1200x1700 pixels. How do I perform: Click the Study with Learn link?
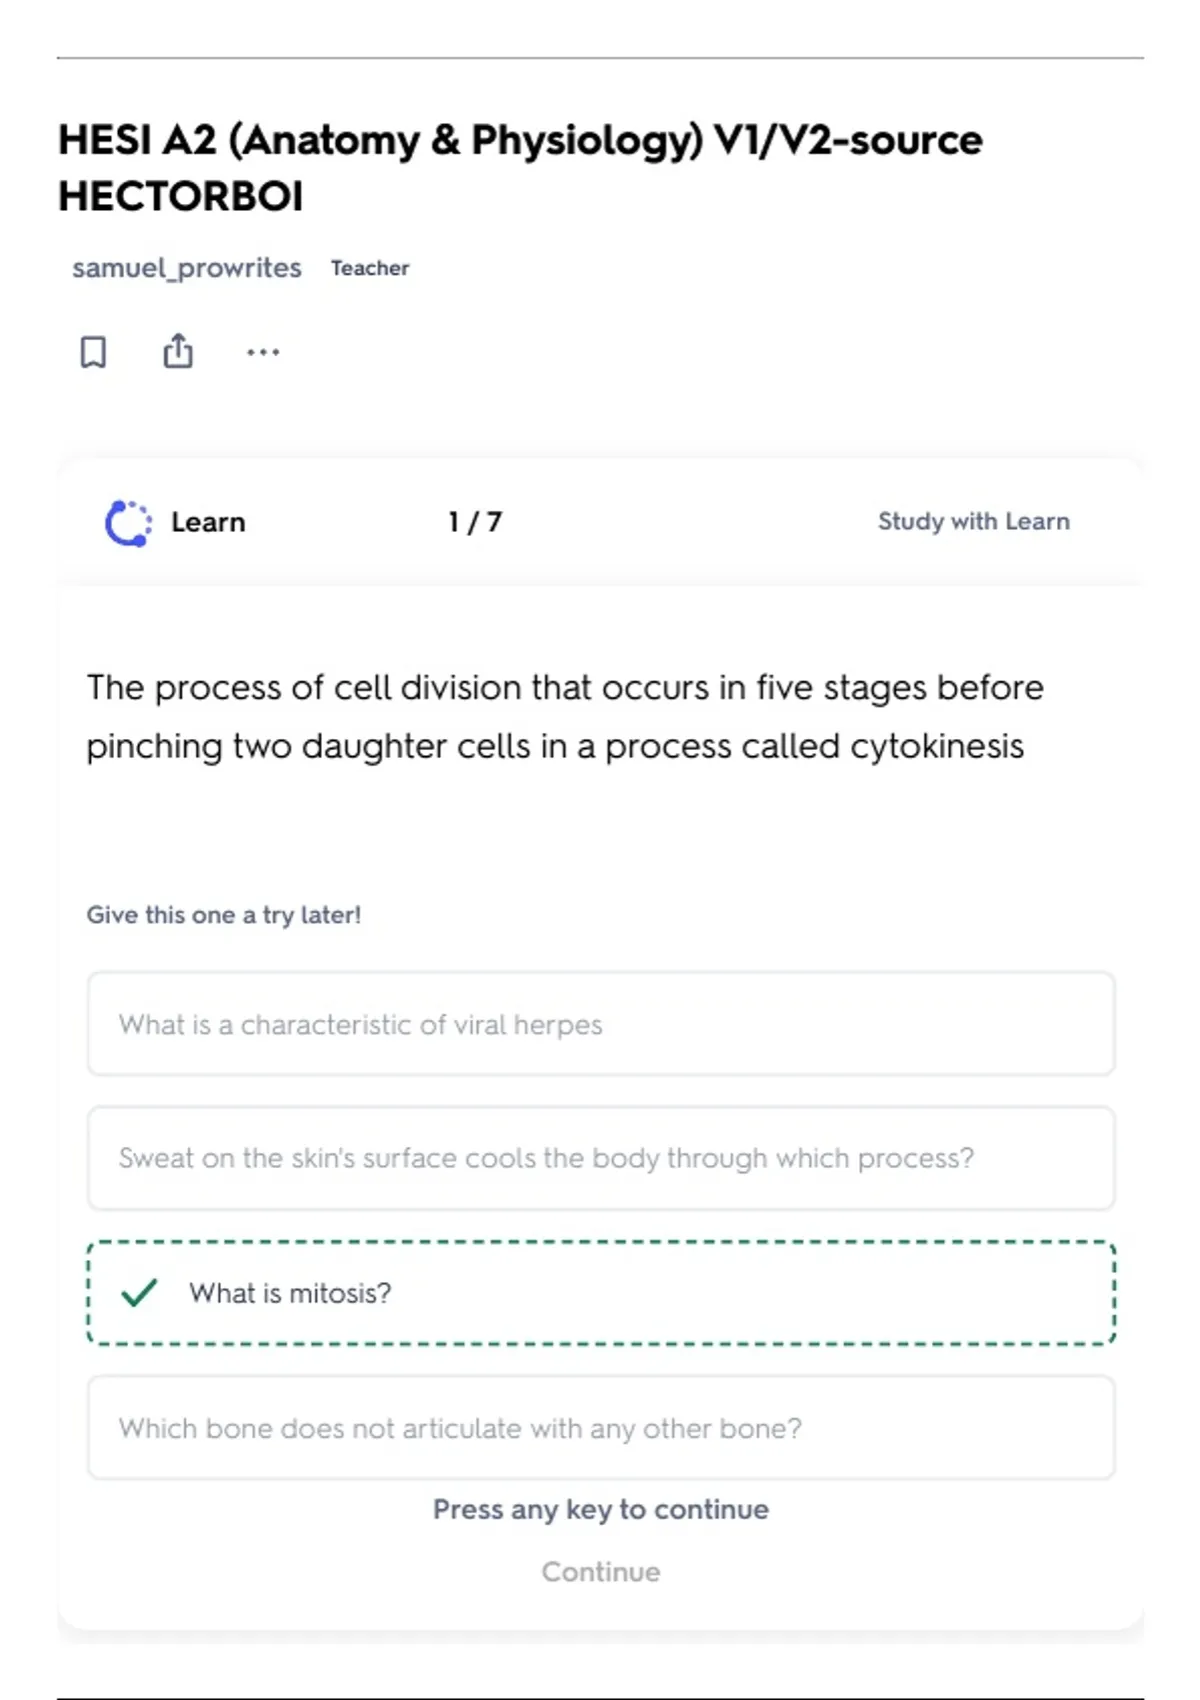[974, 521]
